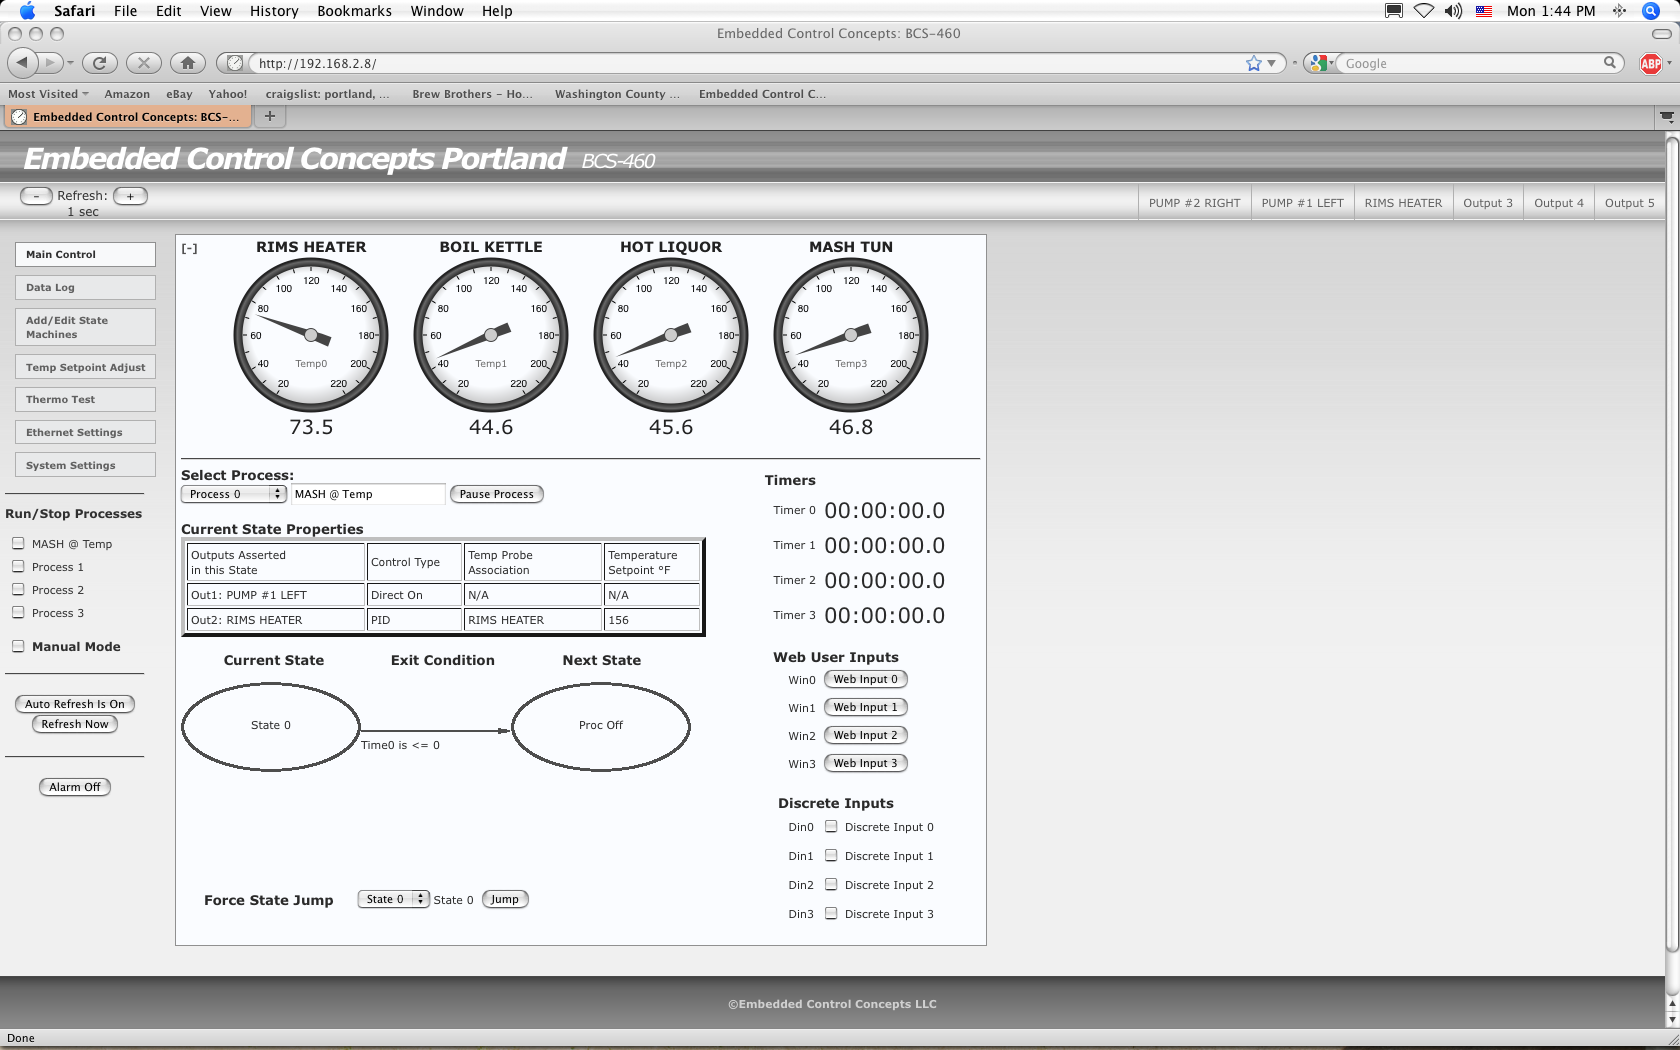Open the Google search engine dropdown
This screenshot has width=1680, height=1050.
[x=1320, y=63]
